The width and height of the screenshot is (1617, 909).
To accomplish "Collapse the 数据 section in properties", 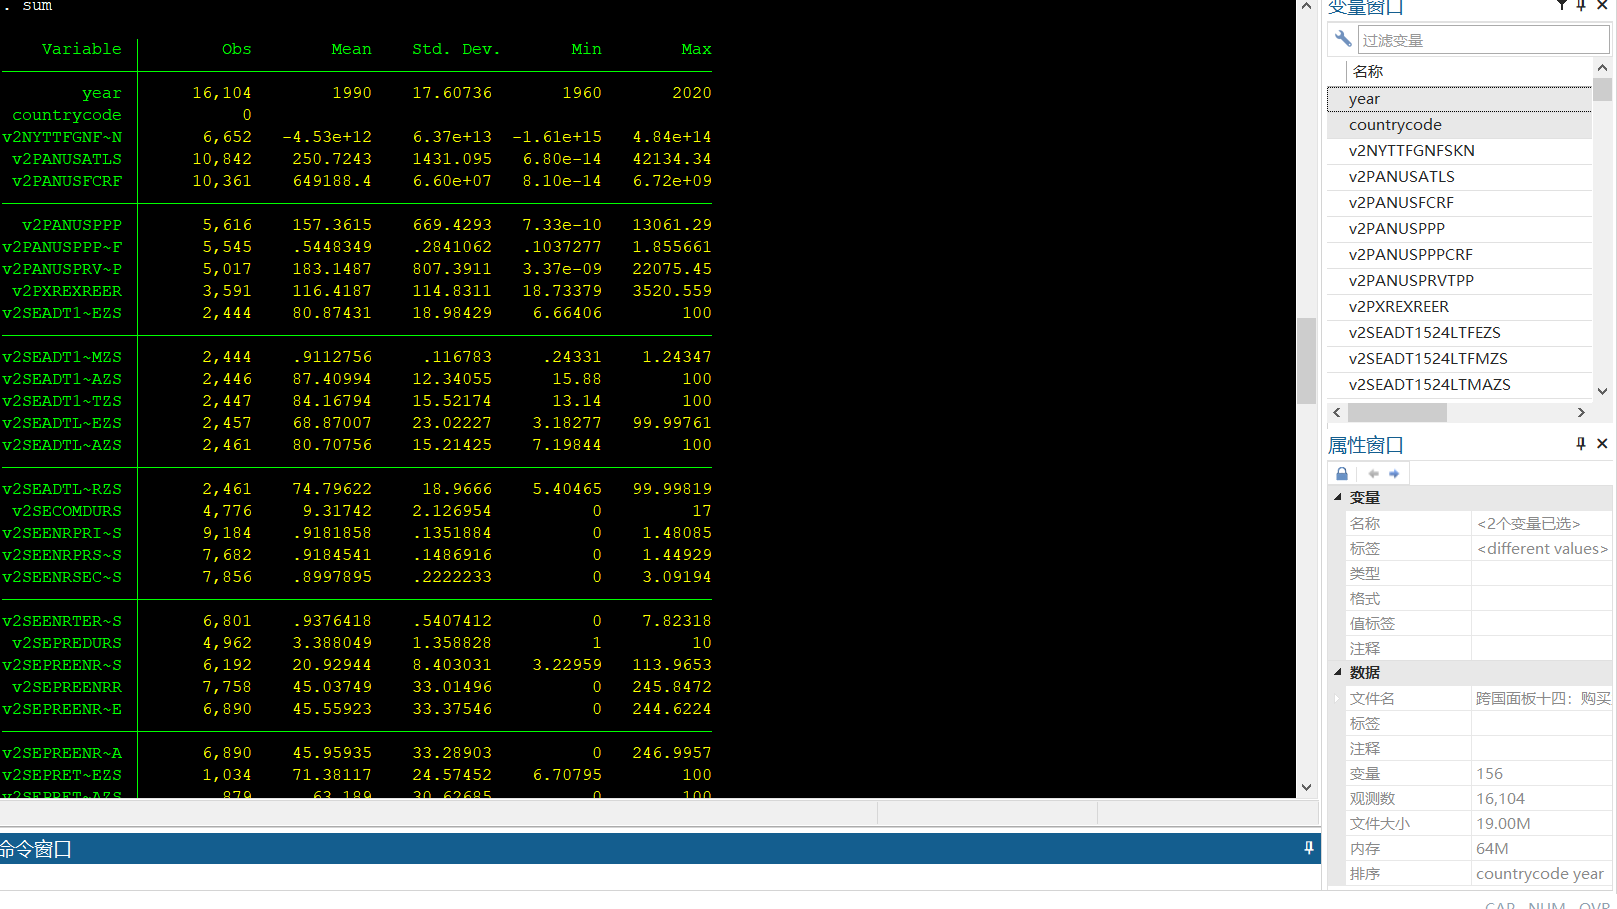I will click(1338, 672).
